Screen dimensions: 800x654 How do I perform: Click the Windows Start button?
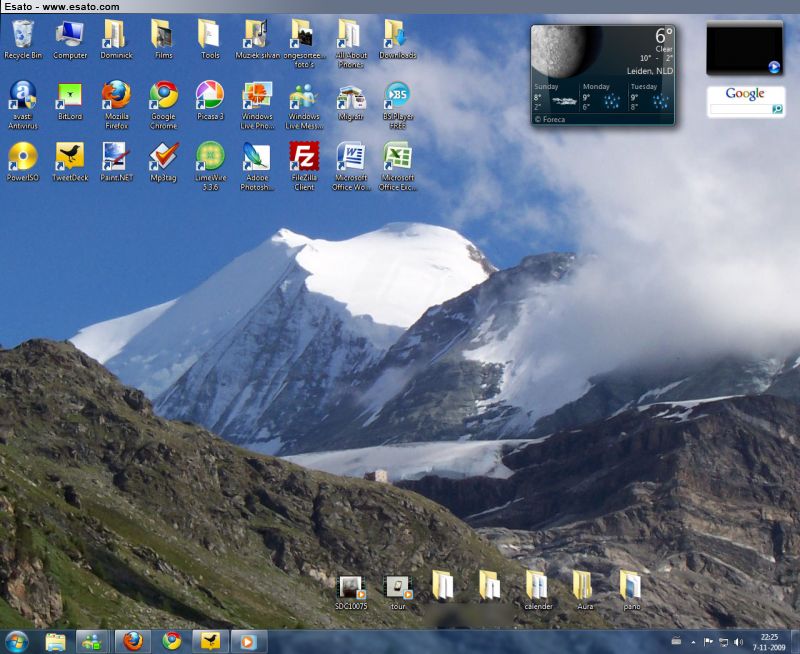[16, 641]
